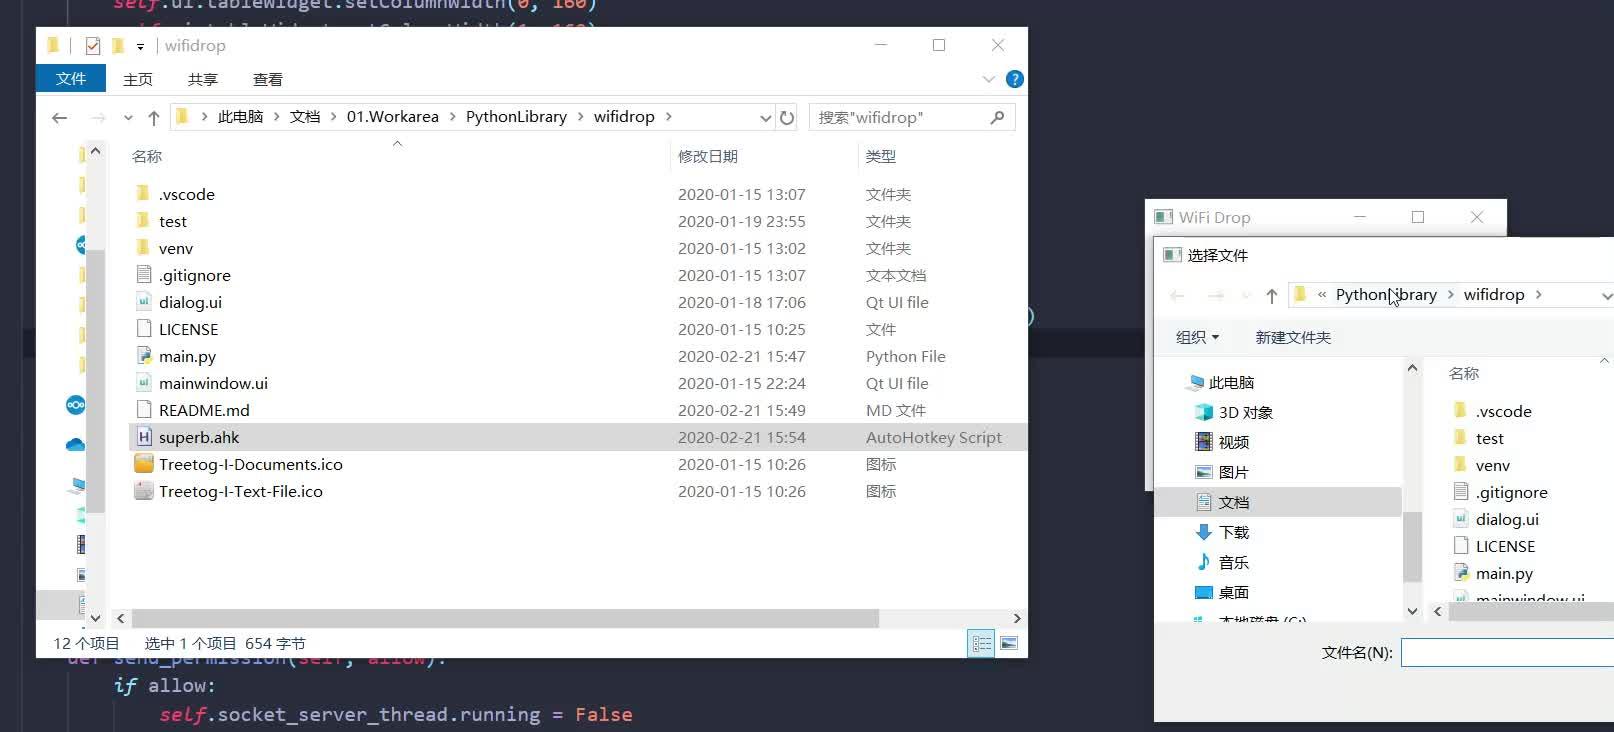Viewport: 1614px width, 732px height.
Task: Open the recent locations dropdown arrow
Action: point(128,117)
